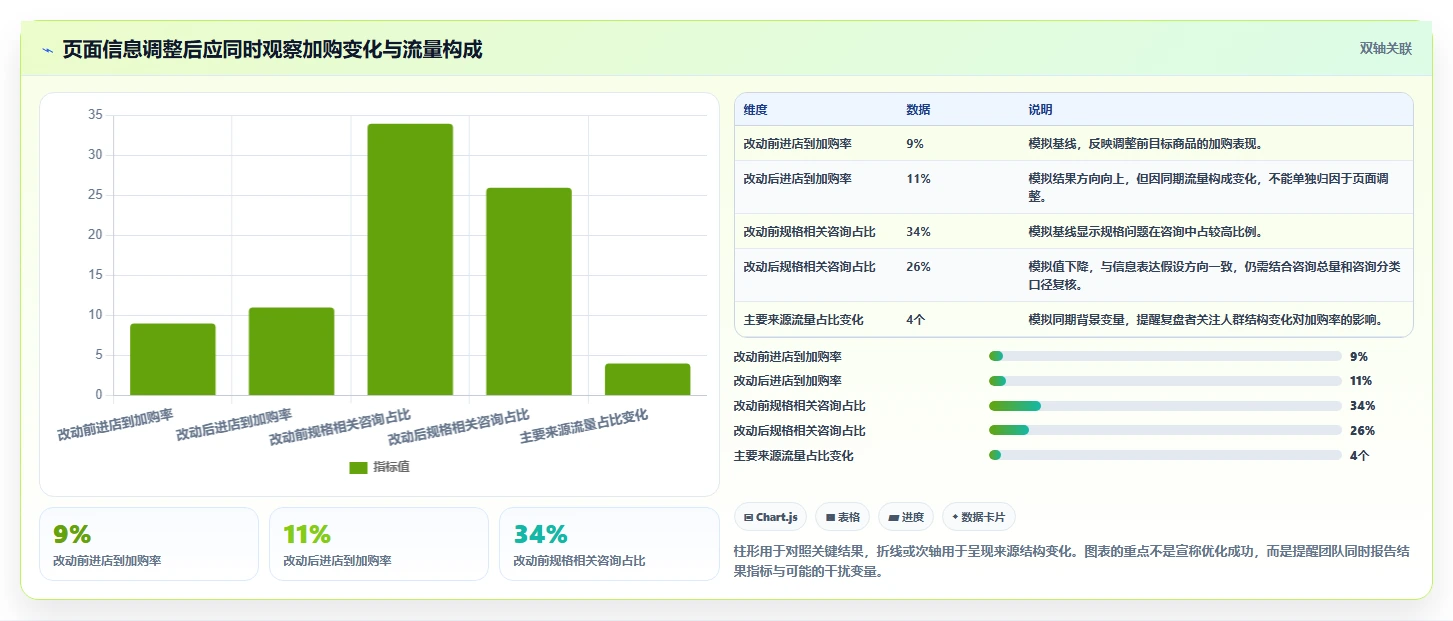The image size is (1453, 621).
Task: Click the description starting 模拟值下降
Action: [1215, 275]
